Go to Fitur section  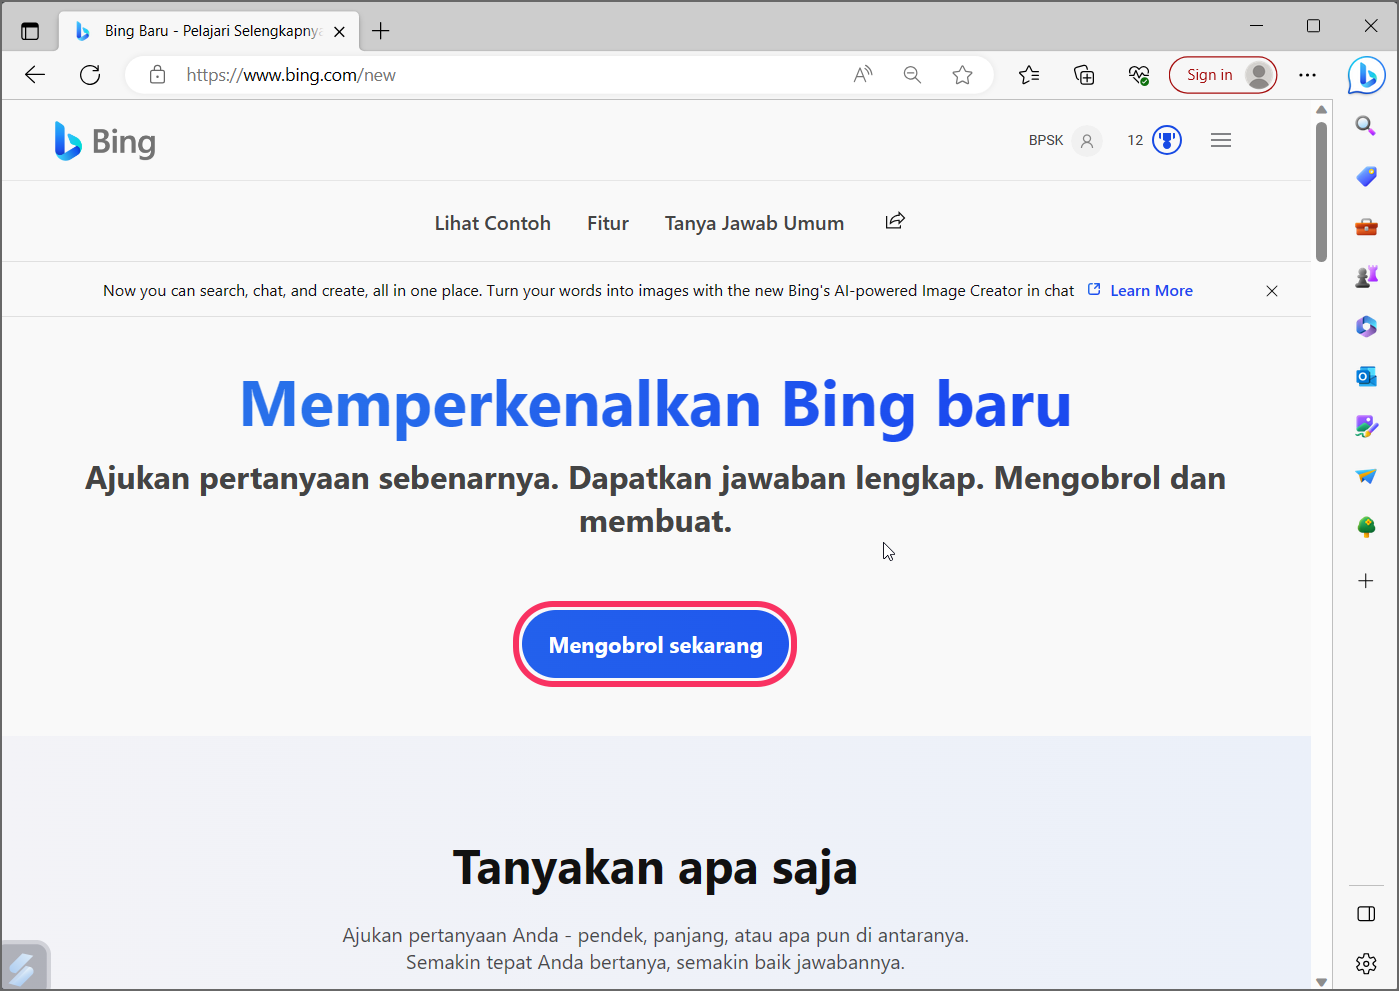(x=608, y=223)
